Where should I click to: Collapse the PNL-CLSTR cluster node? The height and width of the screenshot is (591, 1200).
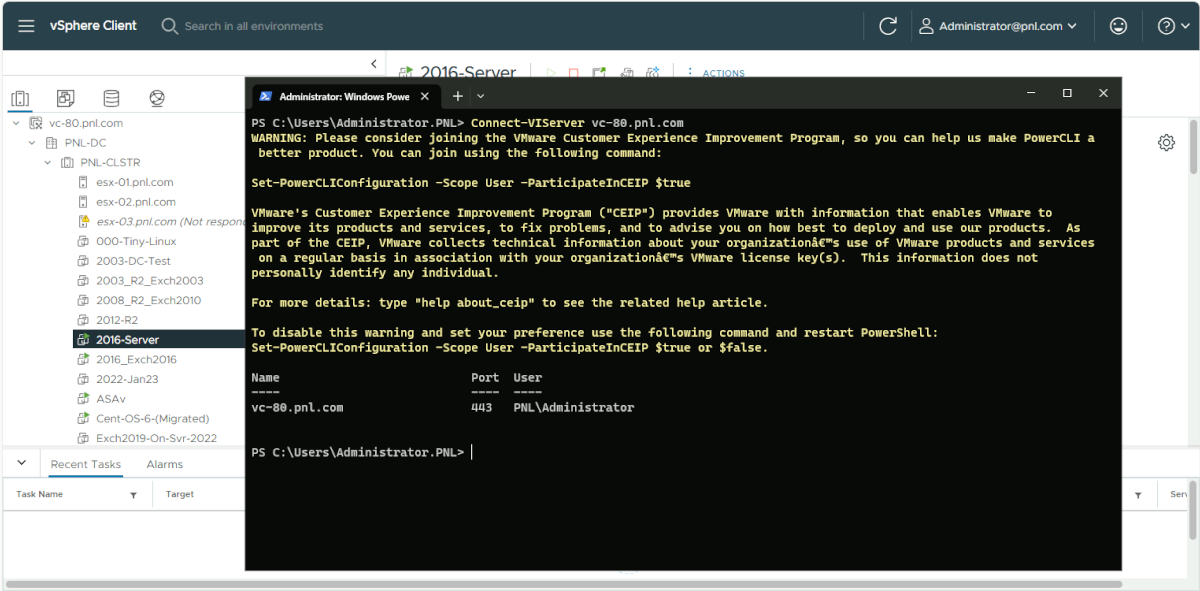(x=48, y=162)
